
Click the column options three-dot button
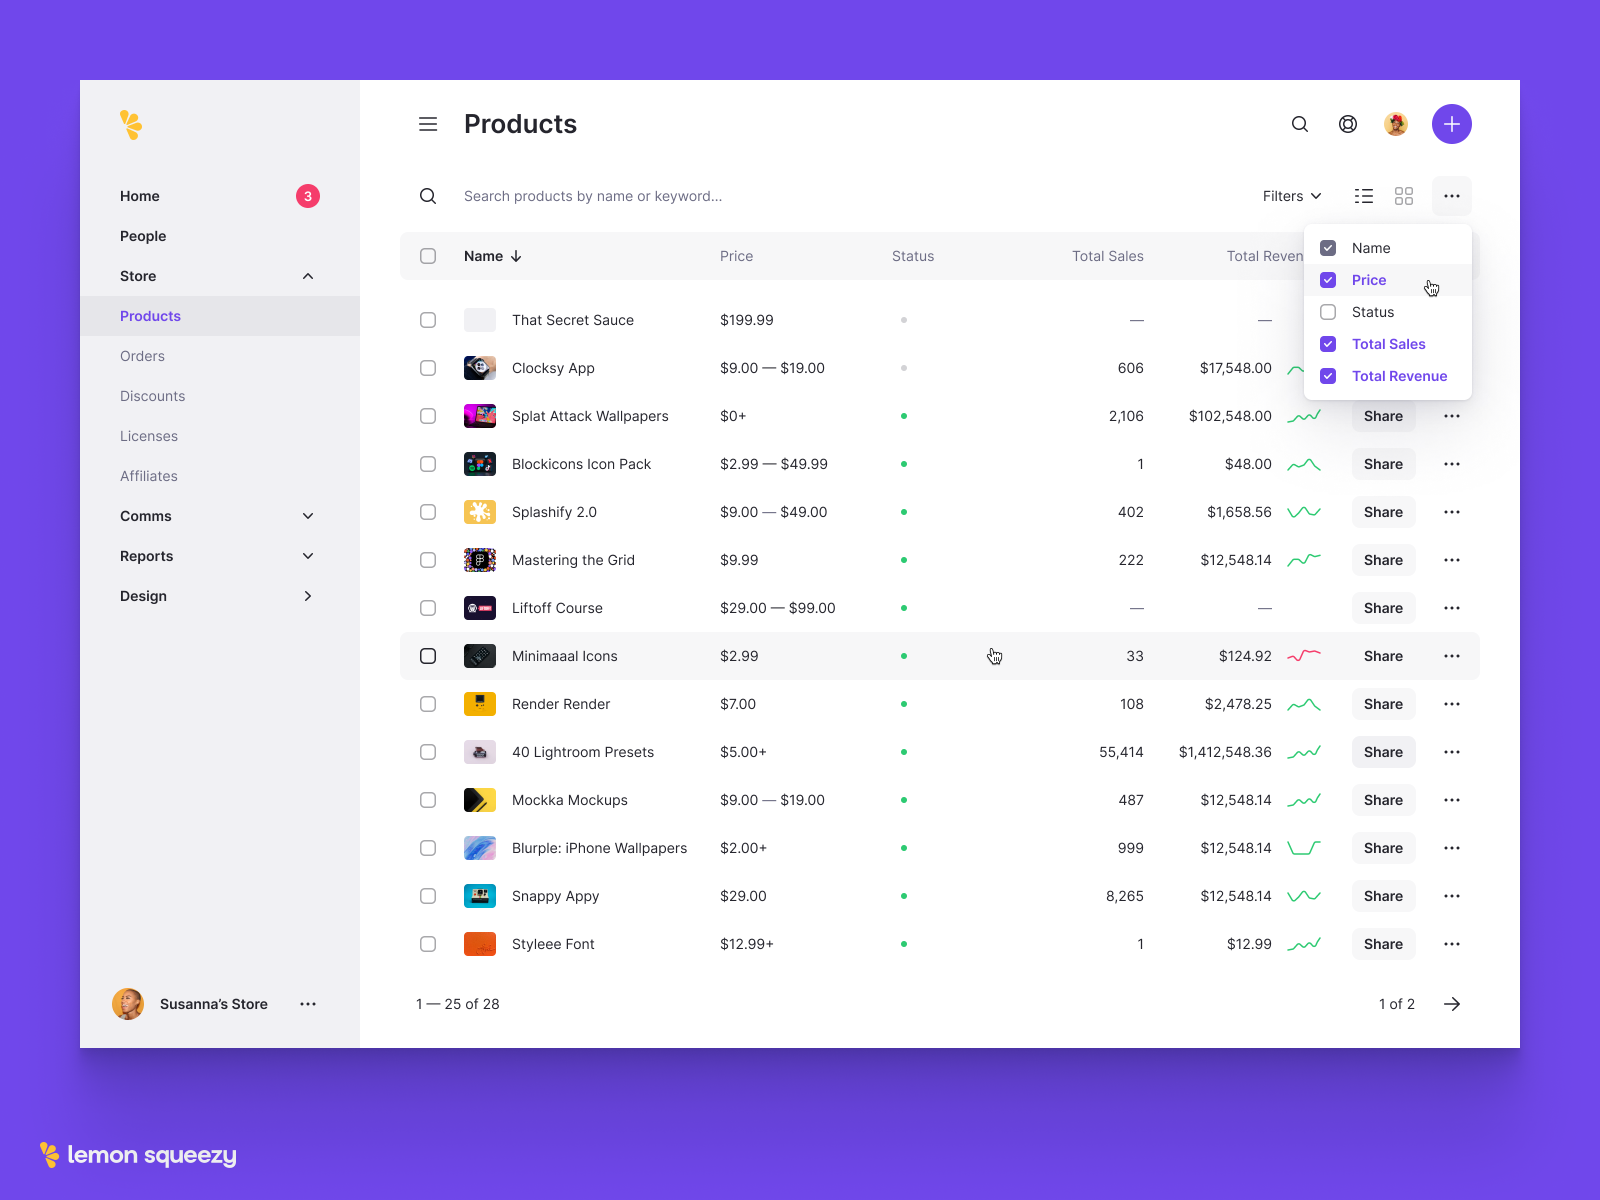click(x=1452, y=196)
